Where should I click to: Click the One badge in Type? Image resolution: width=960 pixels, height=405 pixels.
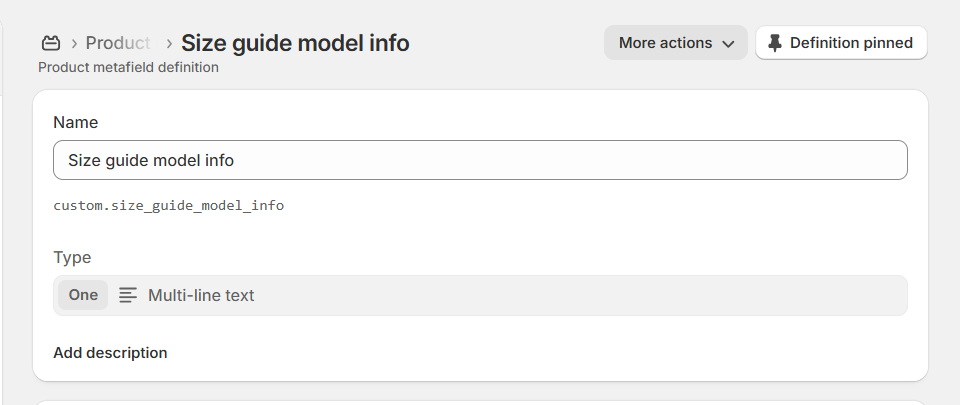tap(83, 295)
